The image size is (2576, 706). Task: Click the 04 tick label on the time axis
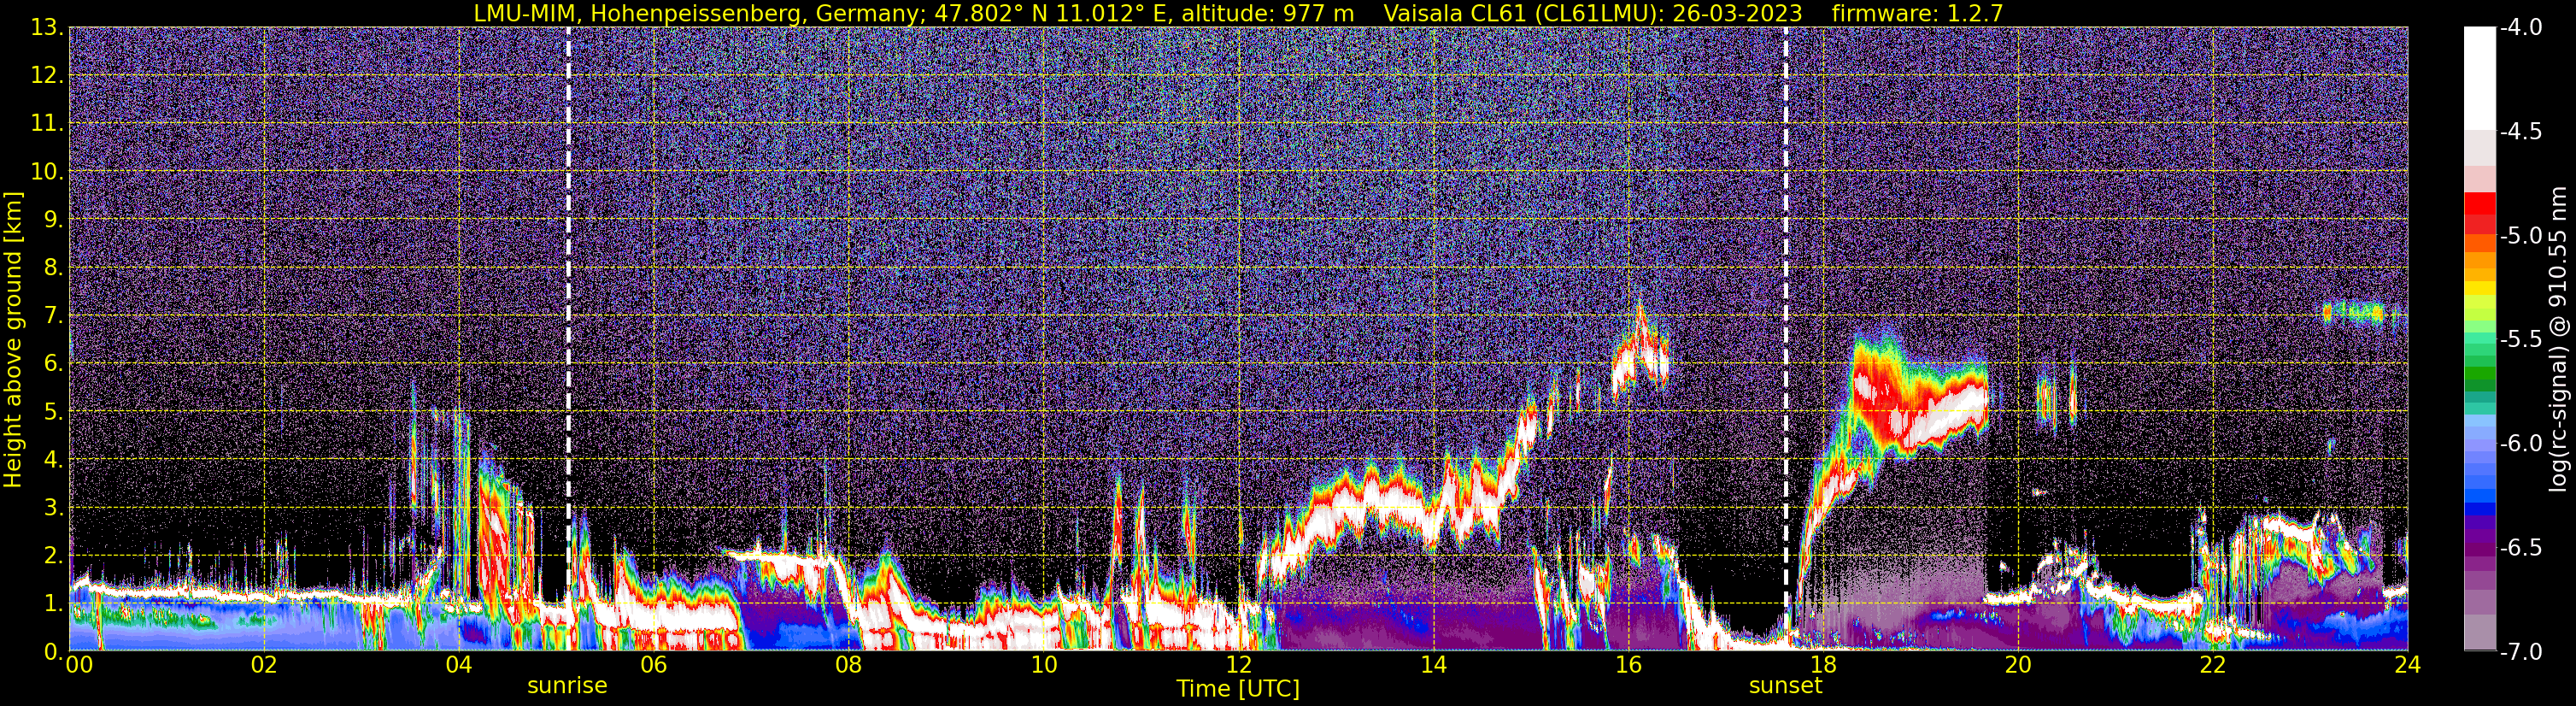coord(458,666)
